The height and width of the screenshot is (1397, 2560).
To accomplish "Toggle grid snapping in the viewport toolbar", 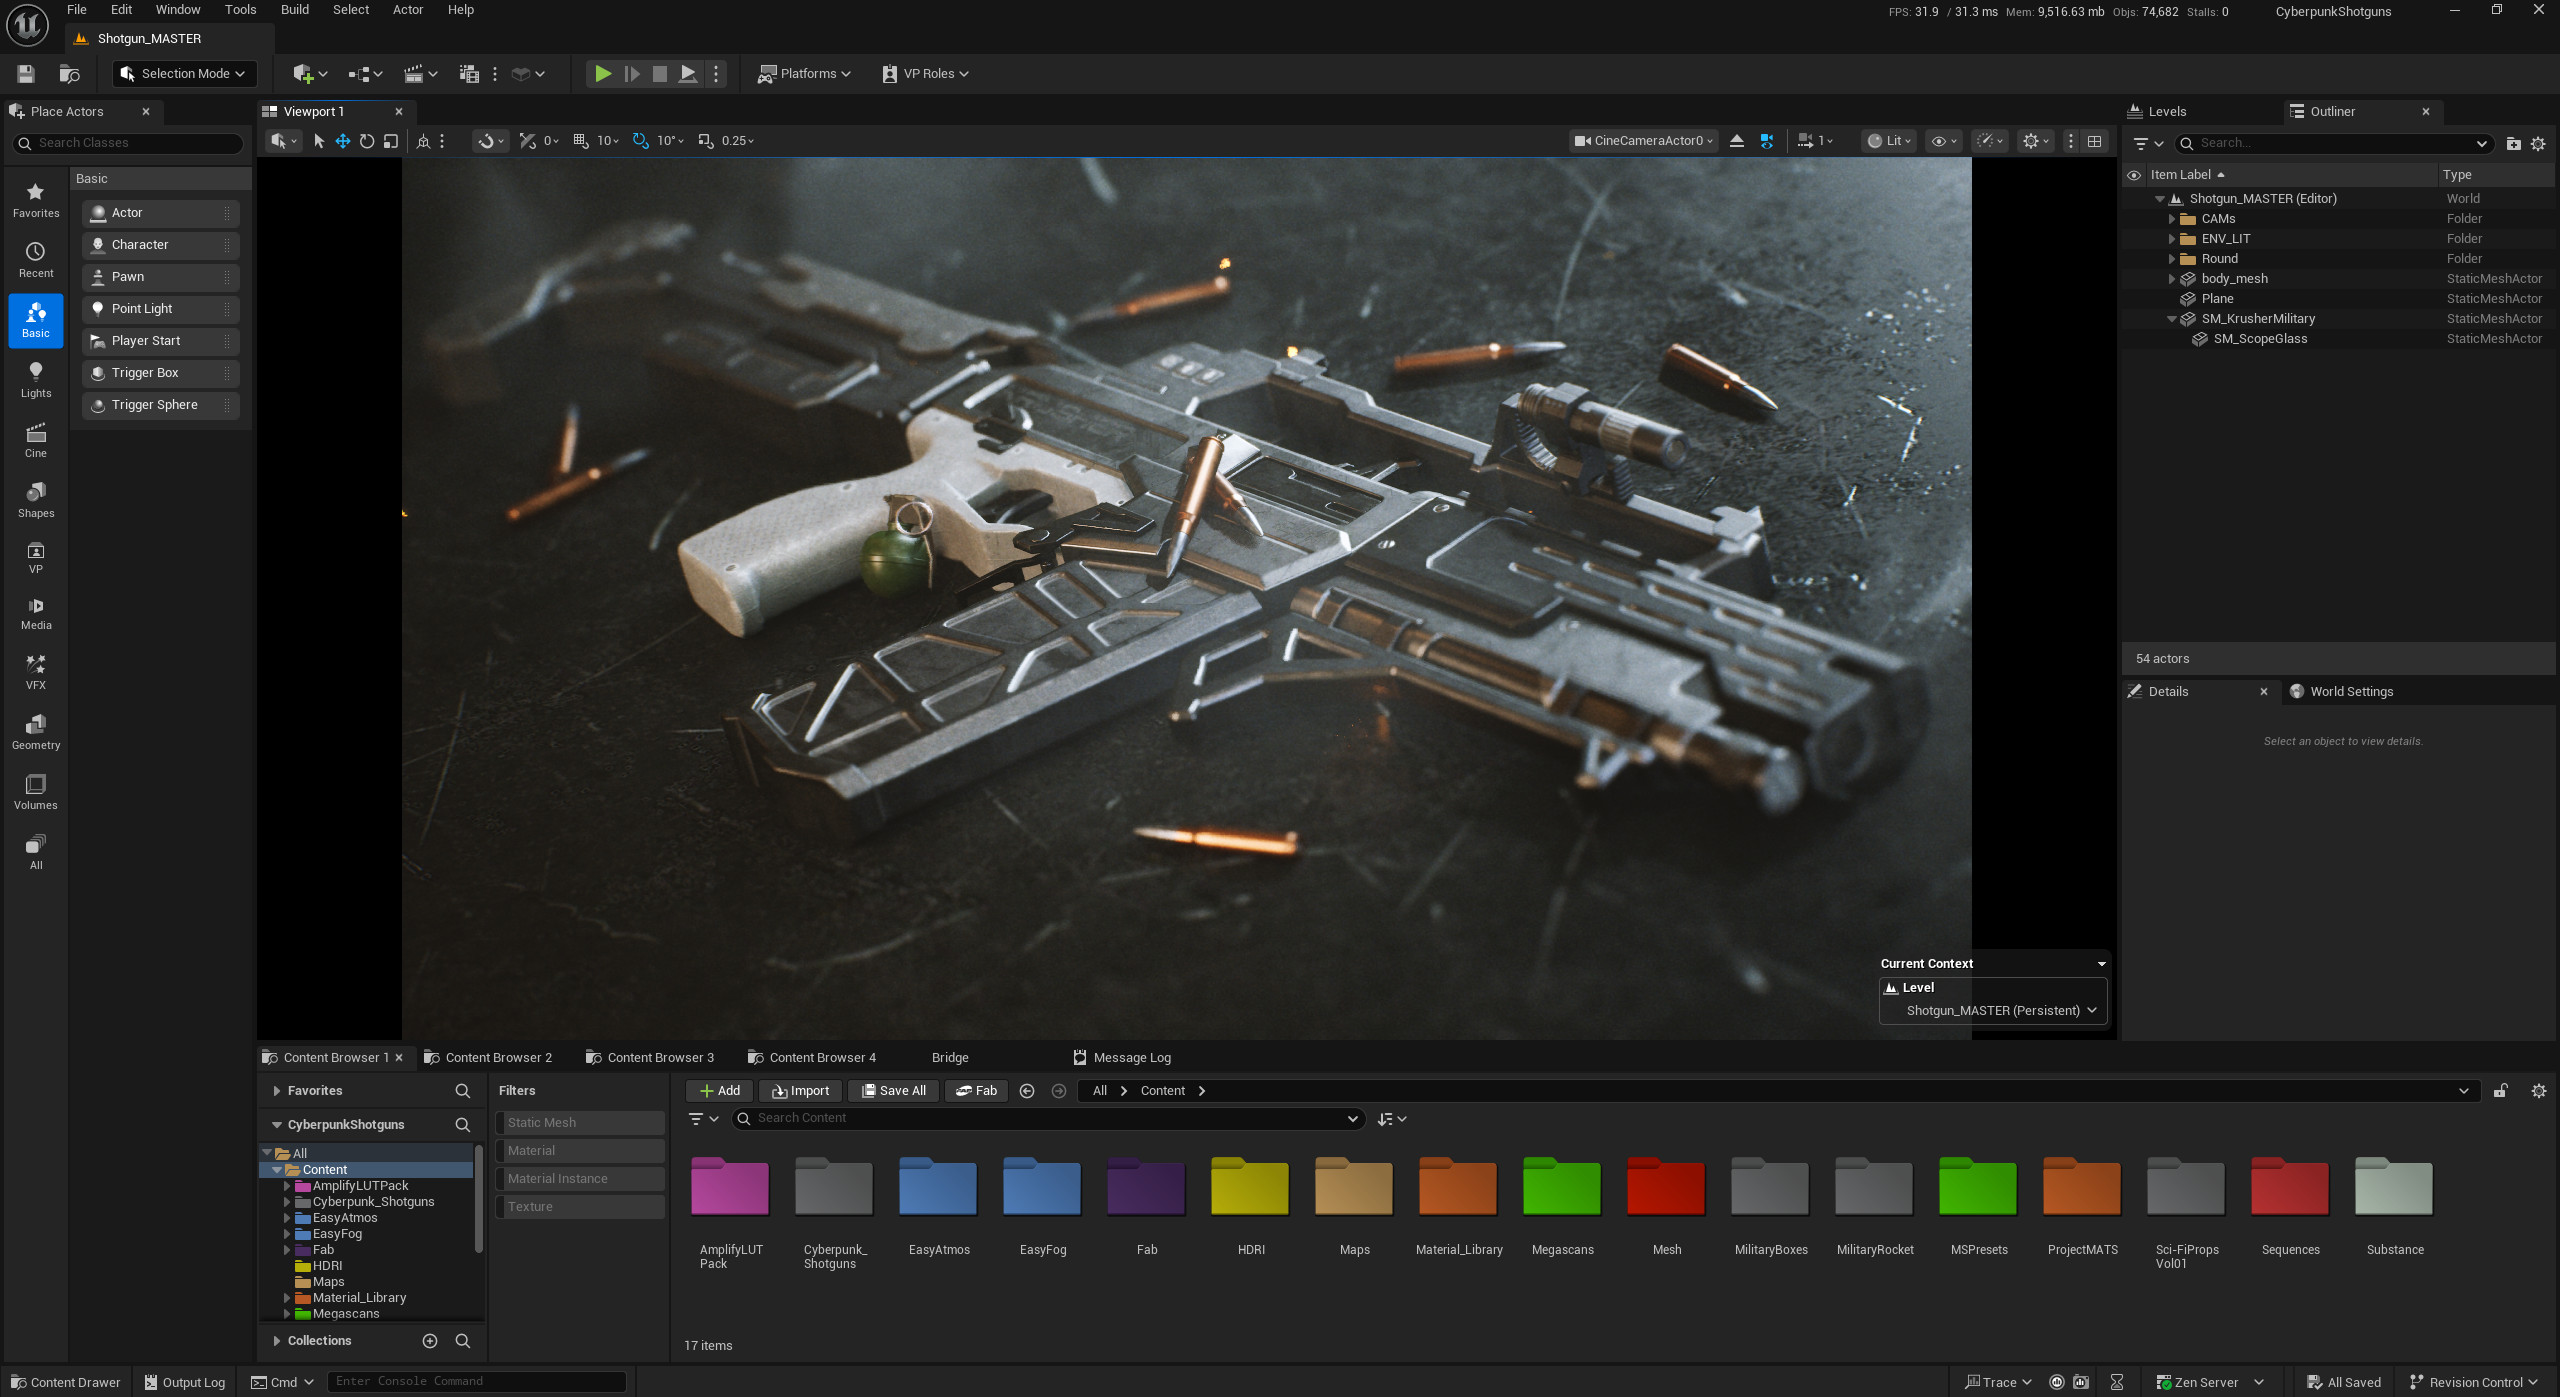I will (580, 141).
